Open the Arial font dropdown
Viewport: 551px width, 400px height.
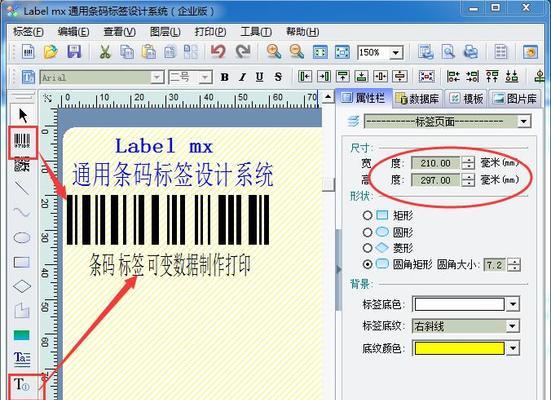pos(156,77)
